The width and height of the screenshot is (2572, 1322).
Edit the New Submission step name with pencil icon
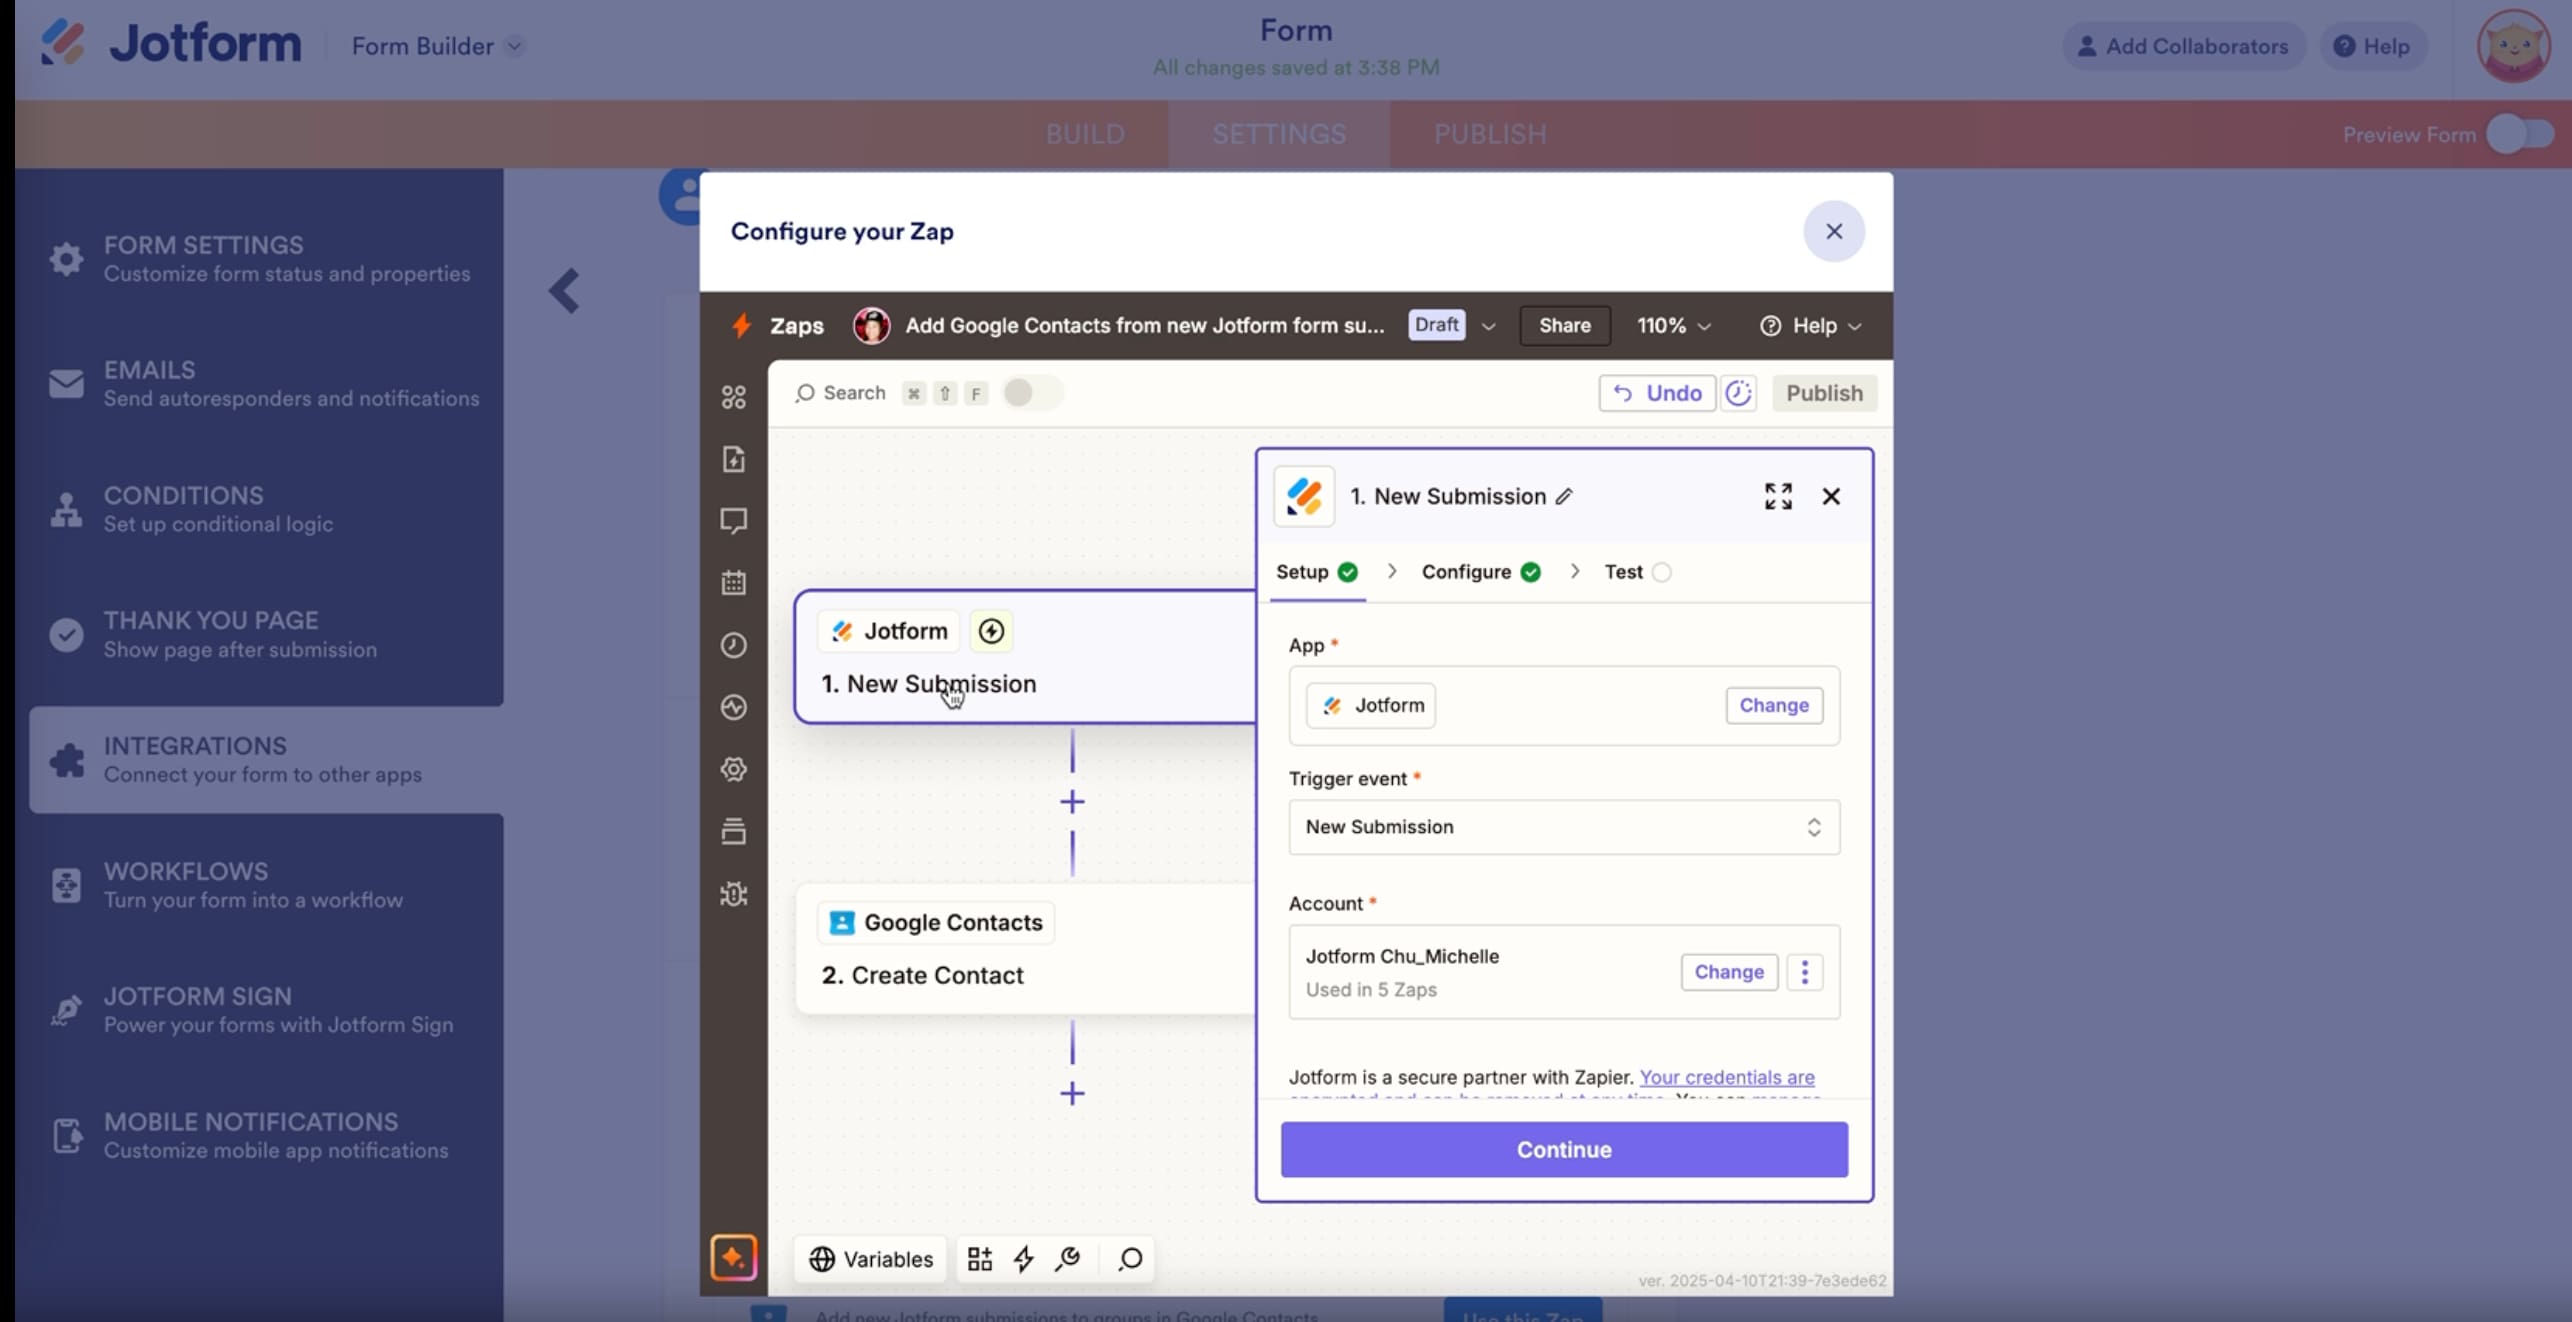1564,495
